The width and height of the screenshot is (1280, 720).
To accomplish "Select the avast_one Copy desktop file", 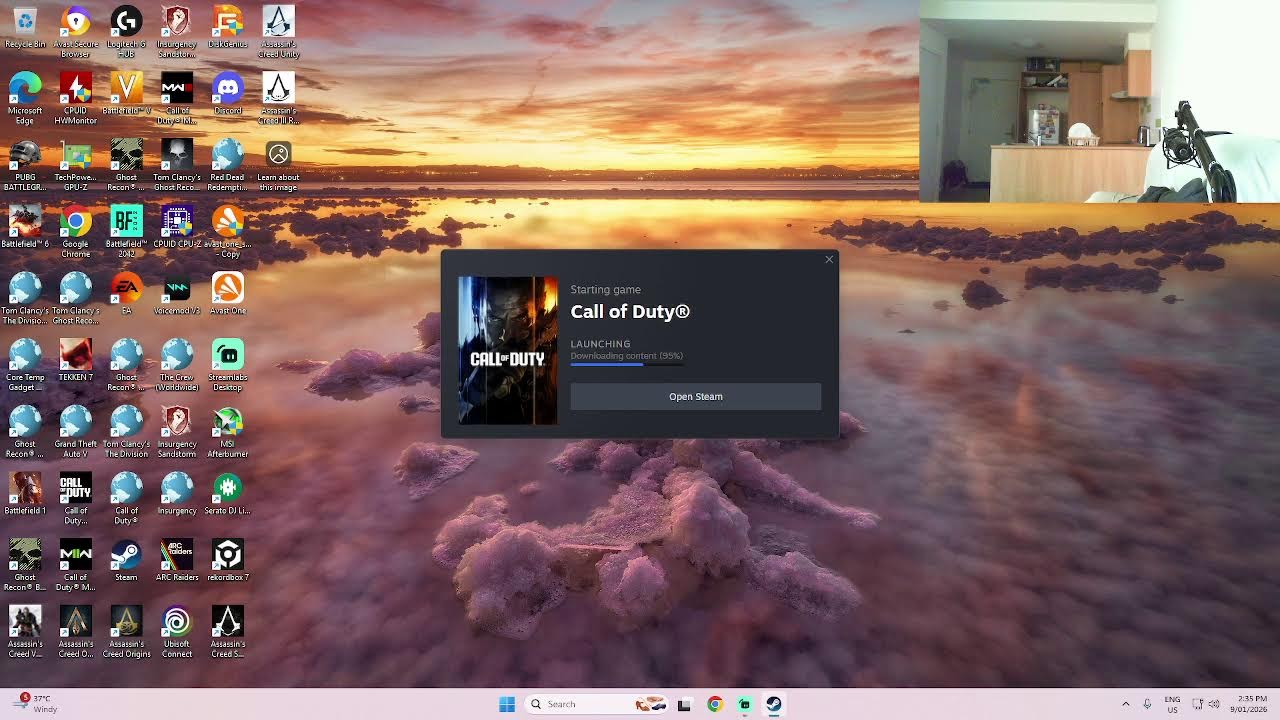I will (227, 232).
